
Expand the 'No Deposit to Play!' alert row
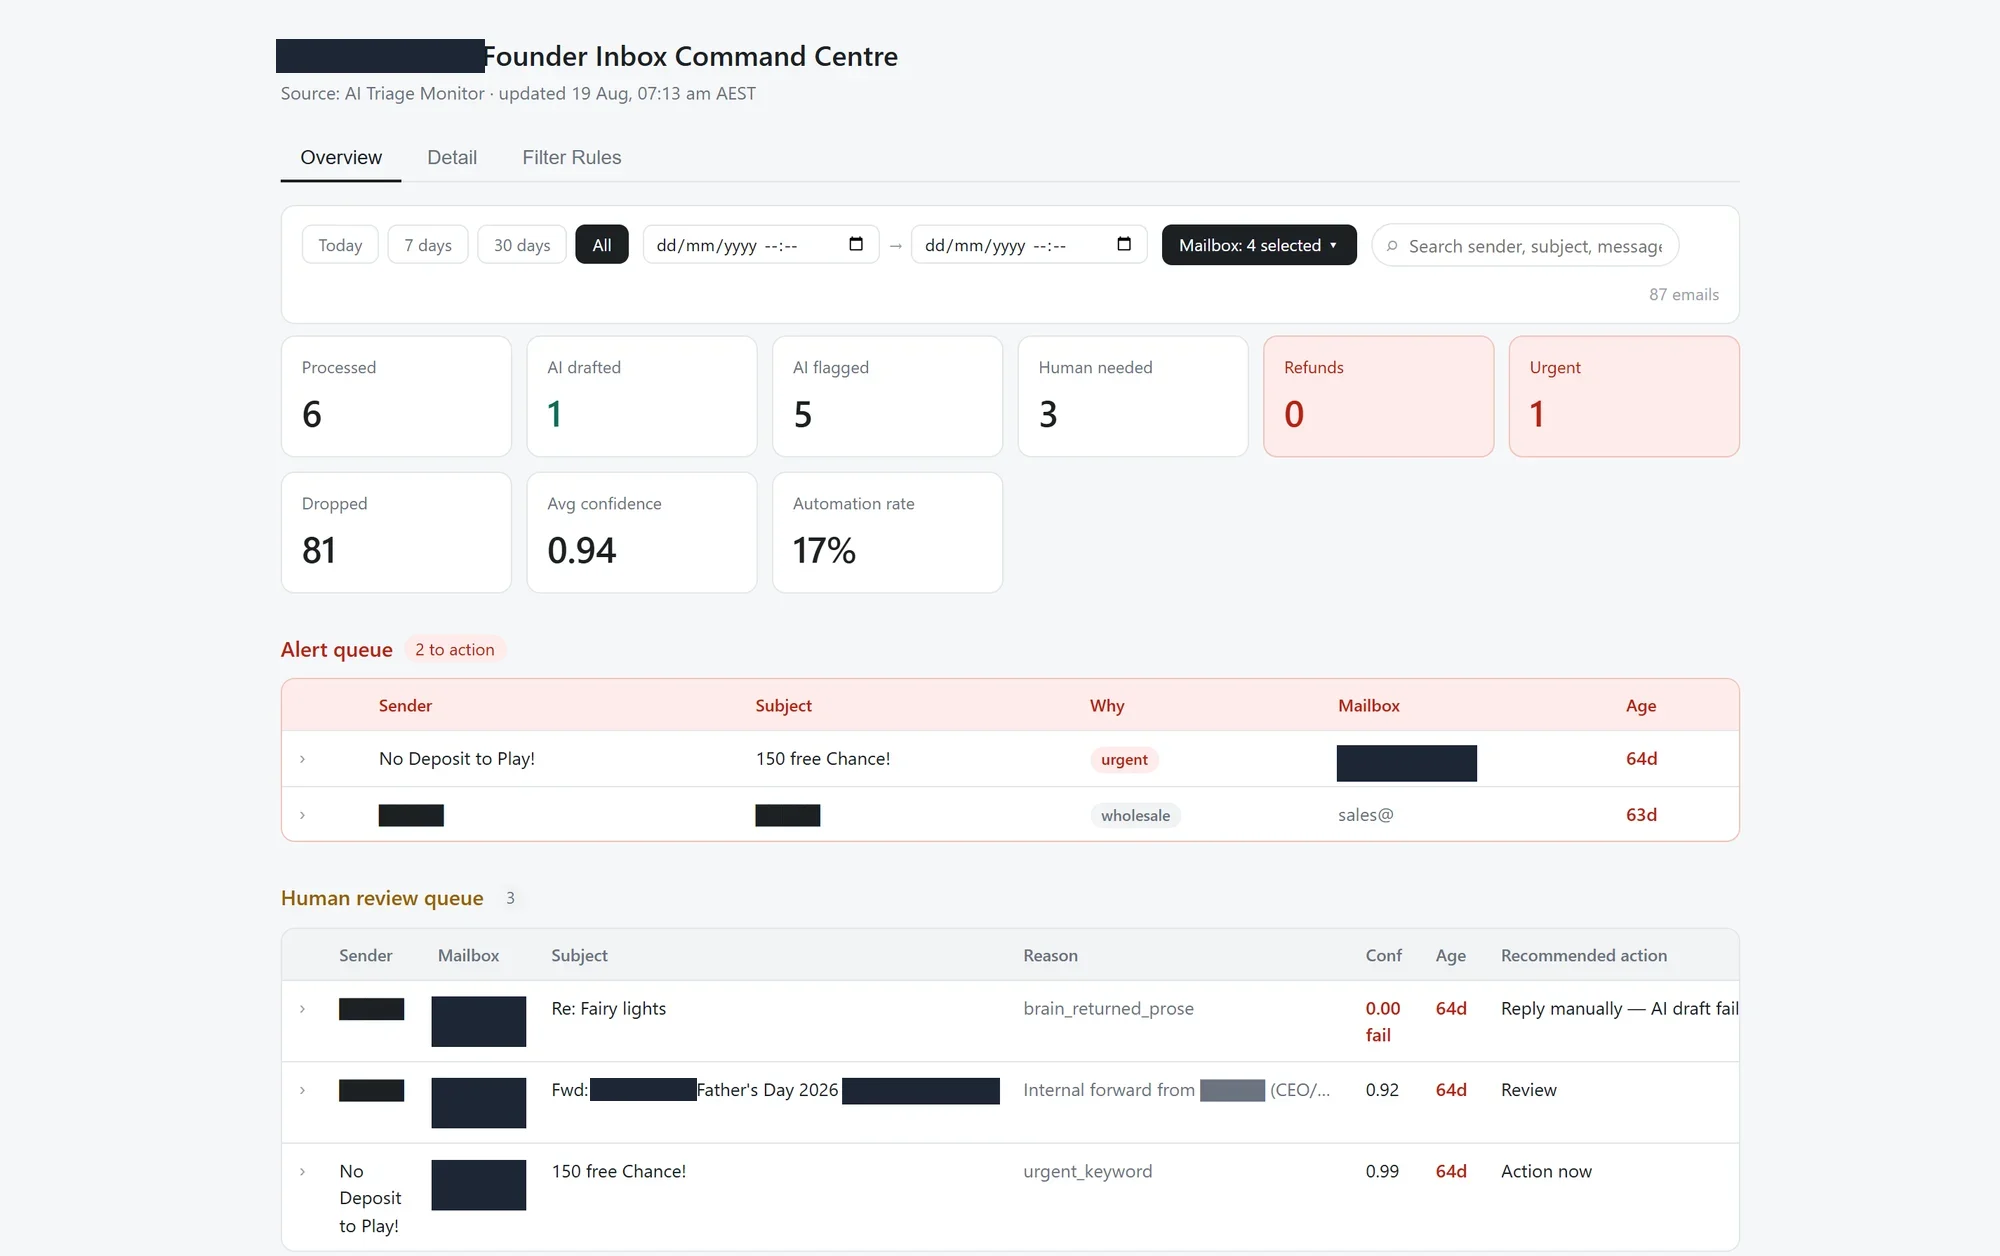pyautogui.click(x=302, y=759)
